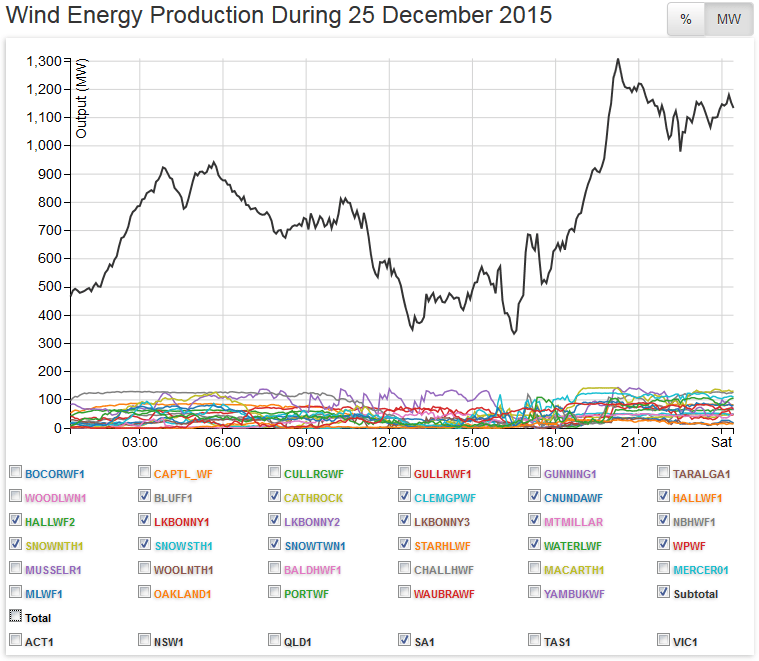Click the peak of the subtotal line
Viewport: 759px width, 661px height.
618,59
